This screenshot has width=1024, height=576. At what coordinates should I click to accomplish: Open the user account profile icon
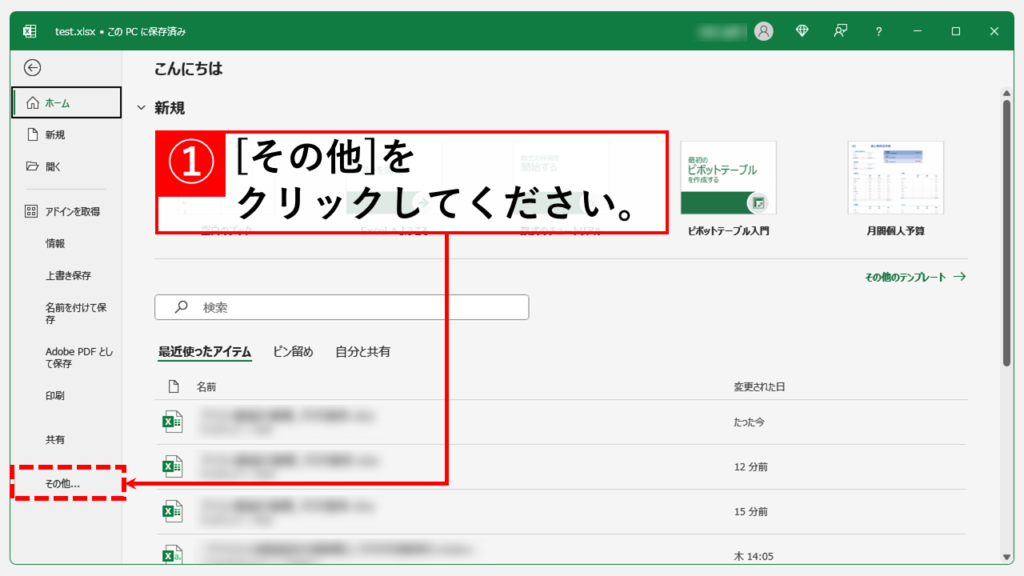coord(764,31)
